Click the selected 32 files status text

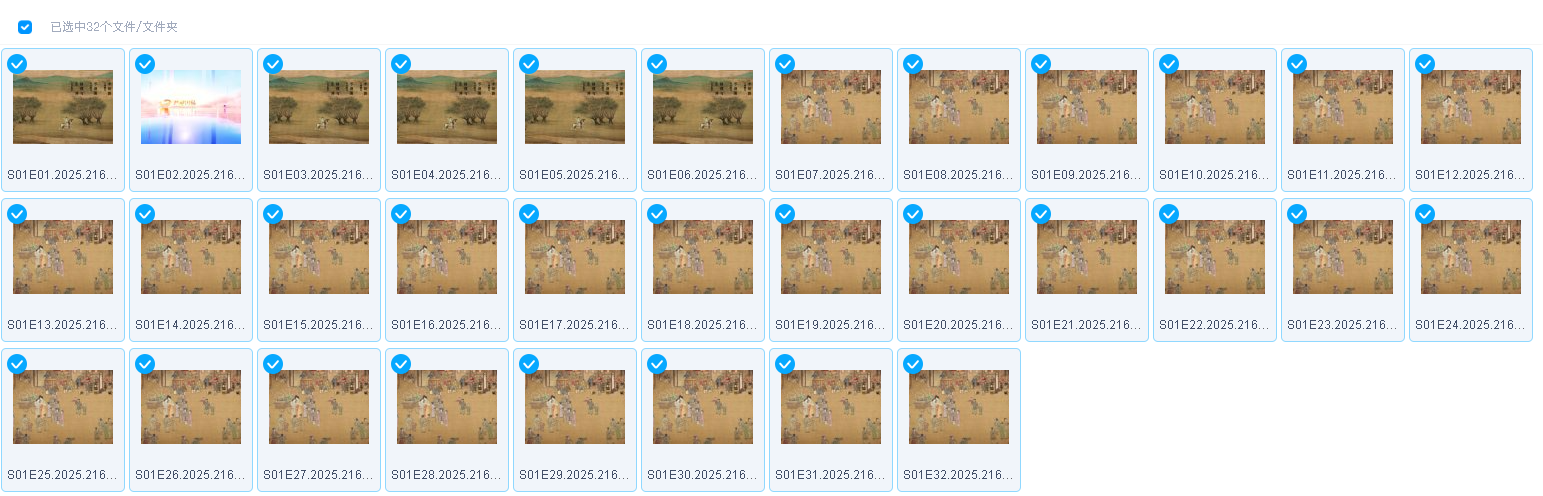click(x=114, y=27)
